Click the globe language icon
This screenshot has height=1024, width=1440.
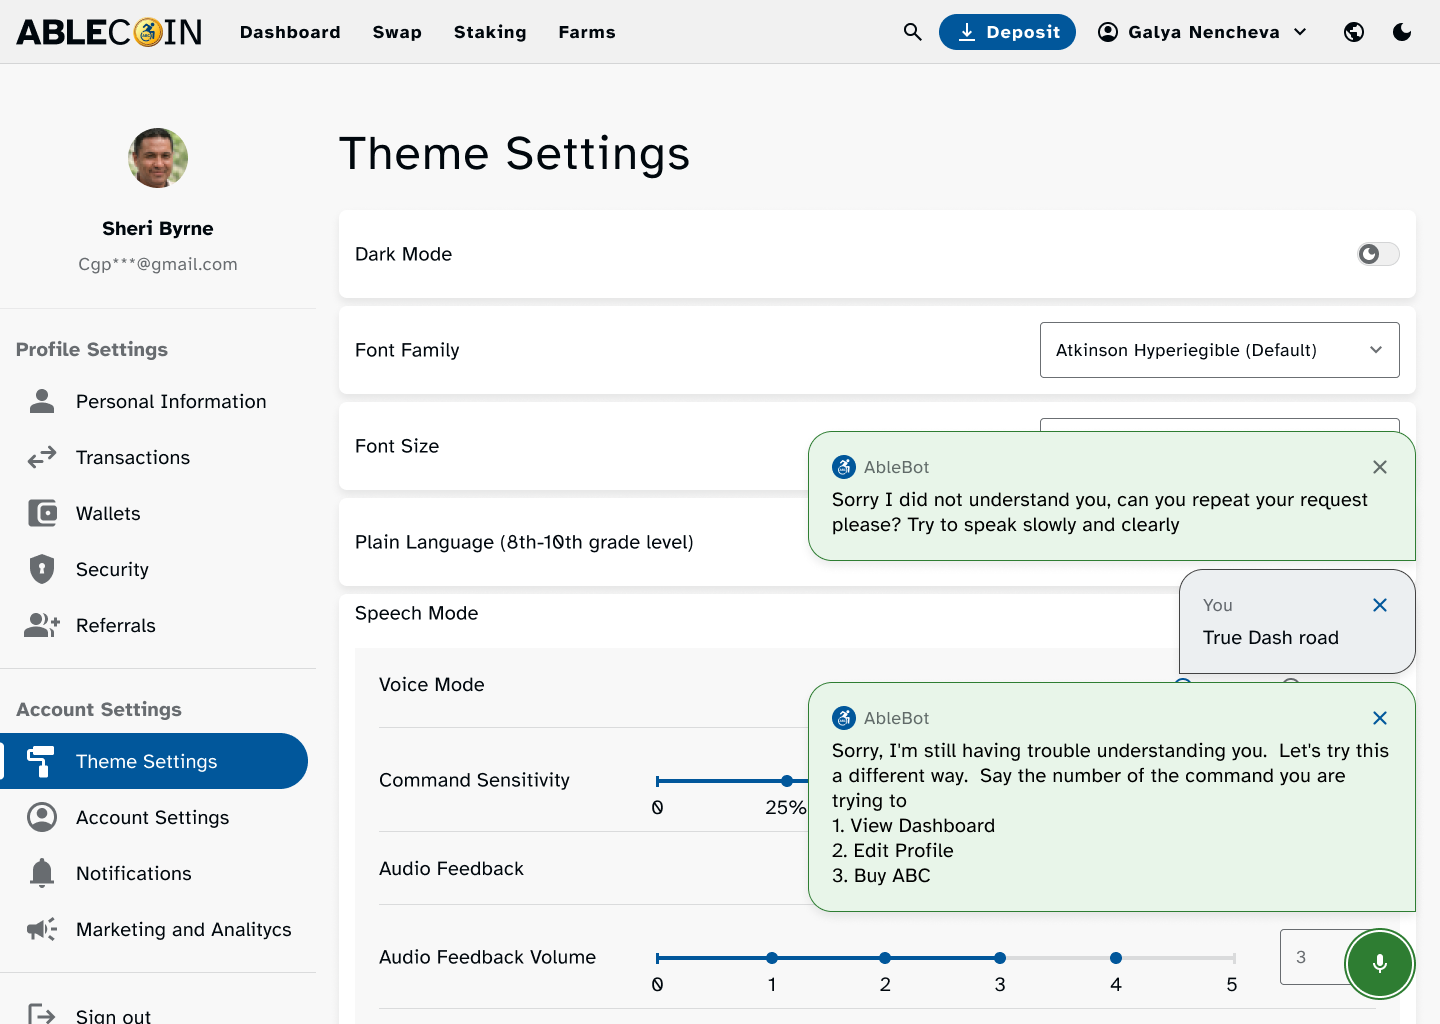[1354, 32]
